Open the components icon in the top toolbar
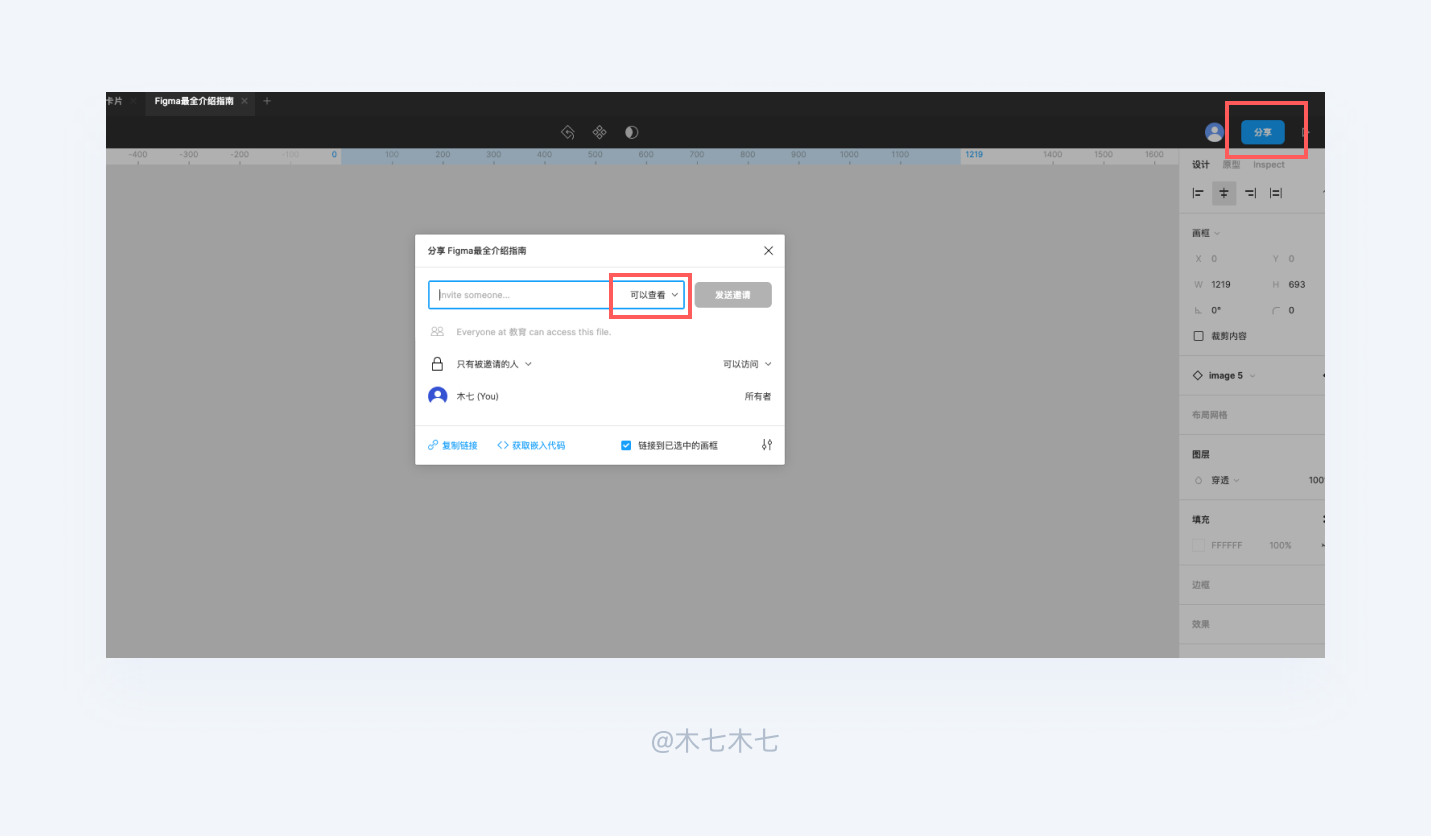Image resolution: width=1431 pixels, height=836 pixels. coord(599,132)
